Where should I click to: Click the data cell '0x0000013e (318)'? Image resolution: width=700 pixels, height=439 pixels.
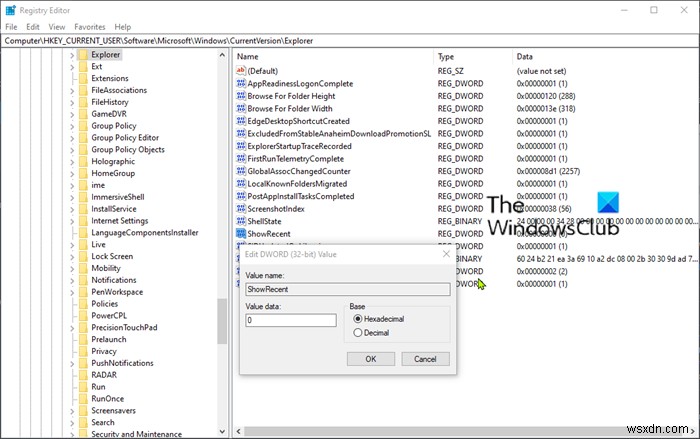point(546,109)
